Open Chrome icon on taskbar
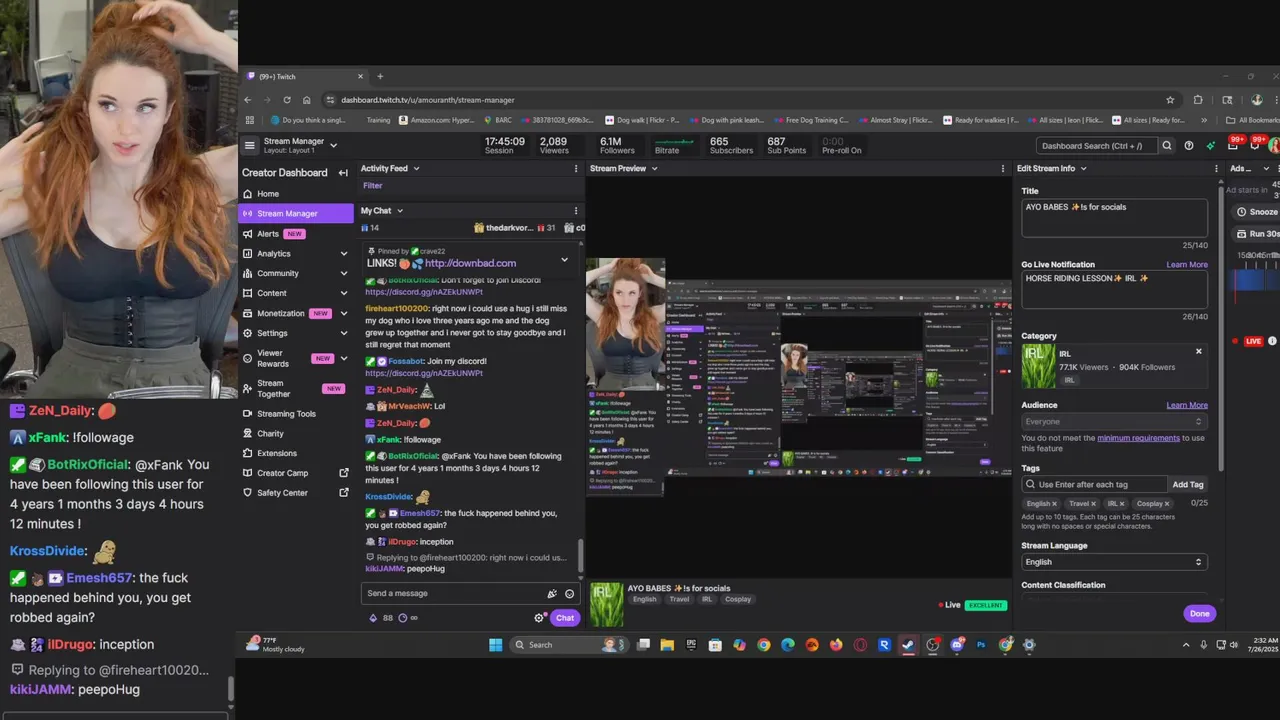The height and width of the screenshot is (720, 1280). click(x=763, y=645)
